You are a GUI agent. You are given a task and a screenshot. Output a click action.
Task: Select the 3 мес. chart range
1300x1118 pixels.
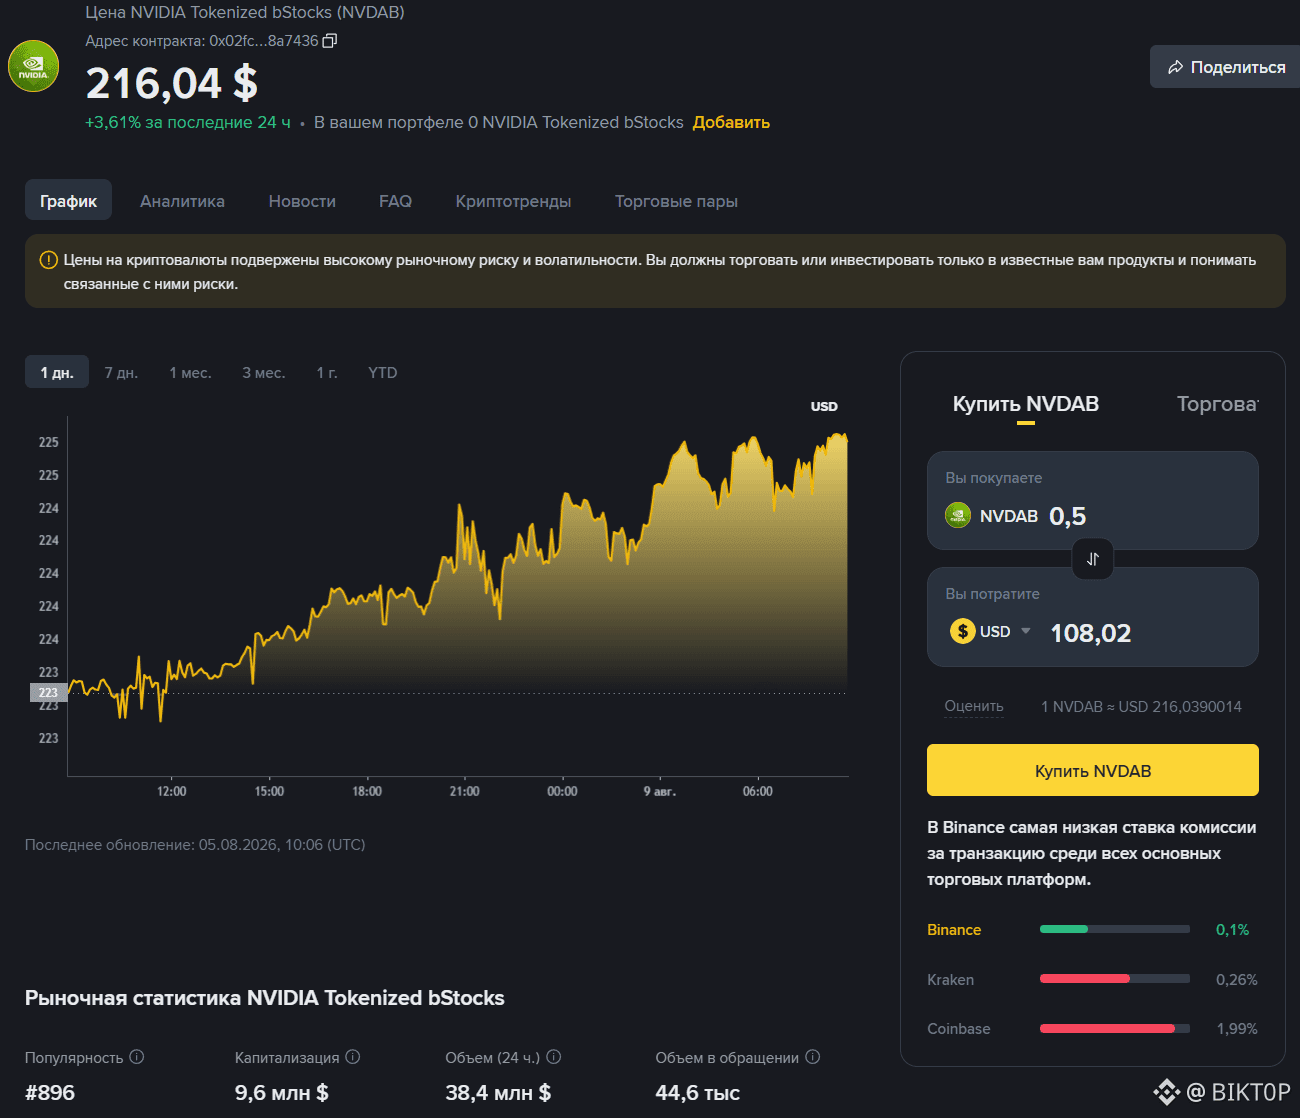tap(264, 372)
